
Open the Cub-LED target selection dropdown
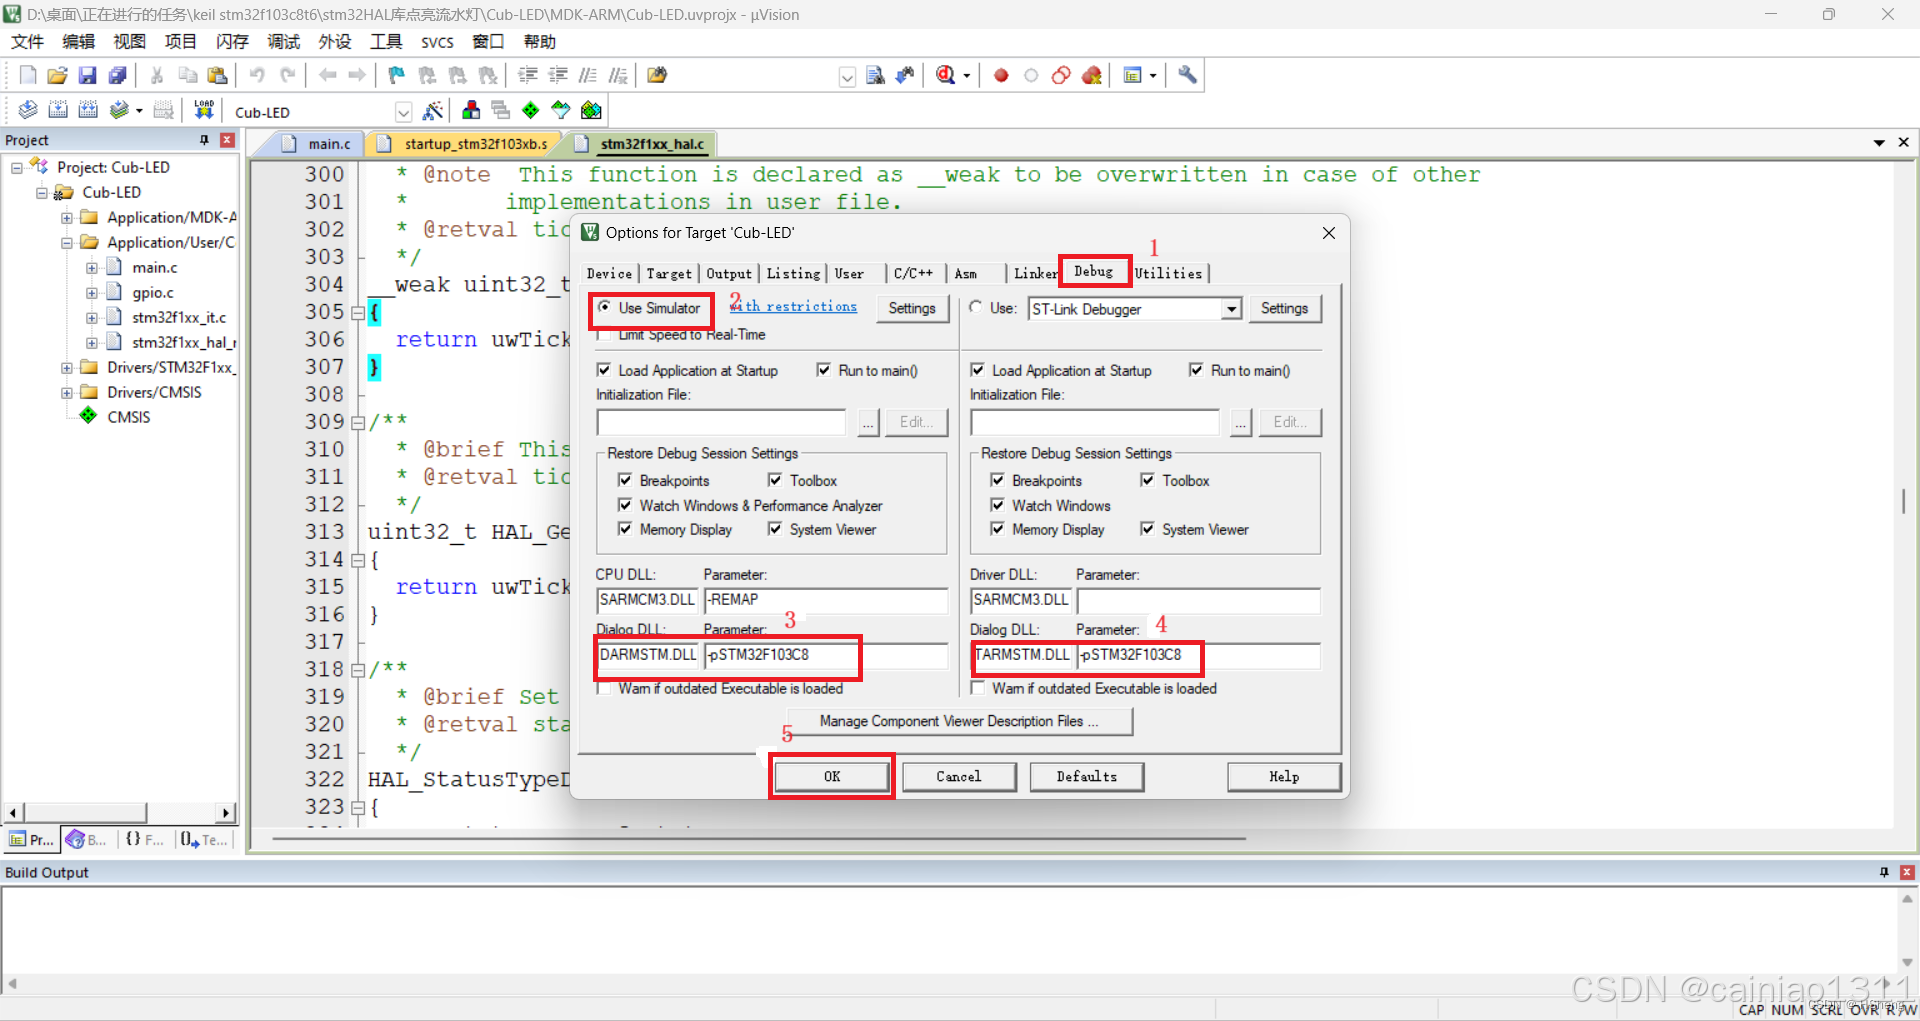coord(403,111)
